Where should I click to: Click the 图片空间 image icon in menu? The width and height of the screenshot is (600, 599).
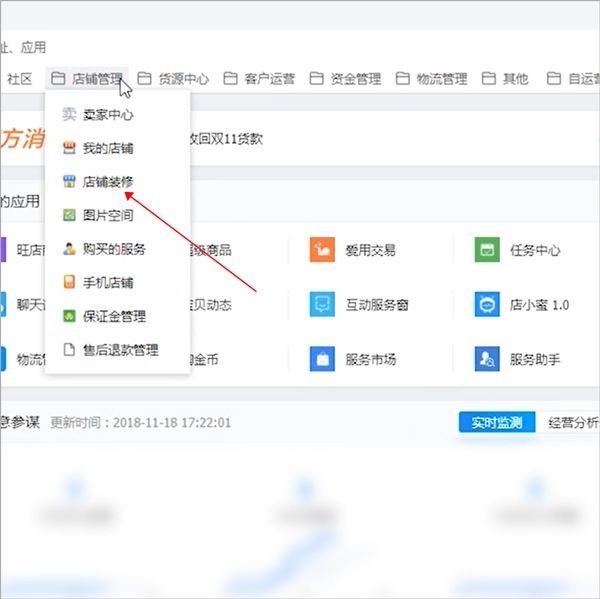click(x=69, y=215)
